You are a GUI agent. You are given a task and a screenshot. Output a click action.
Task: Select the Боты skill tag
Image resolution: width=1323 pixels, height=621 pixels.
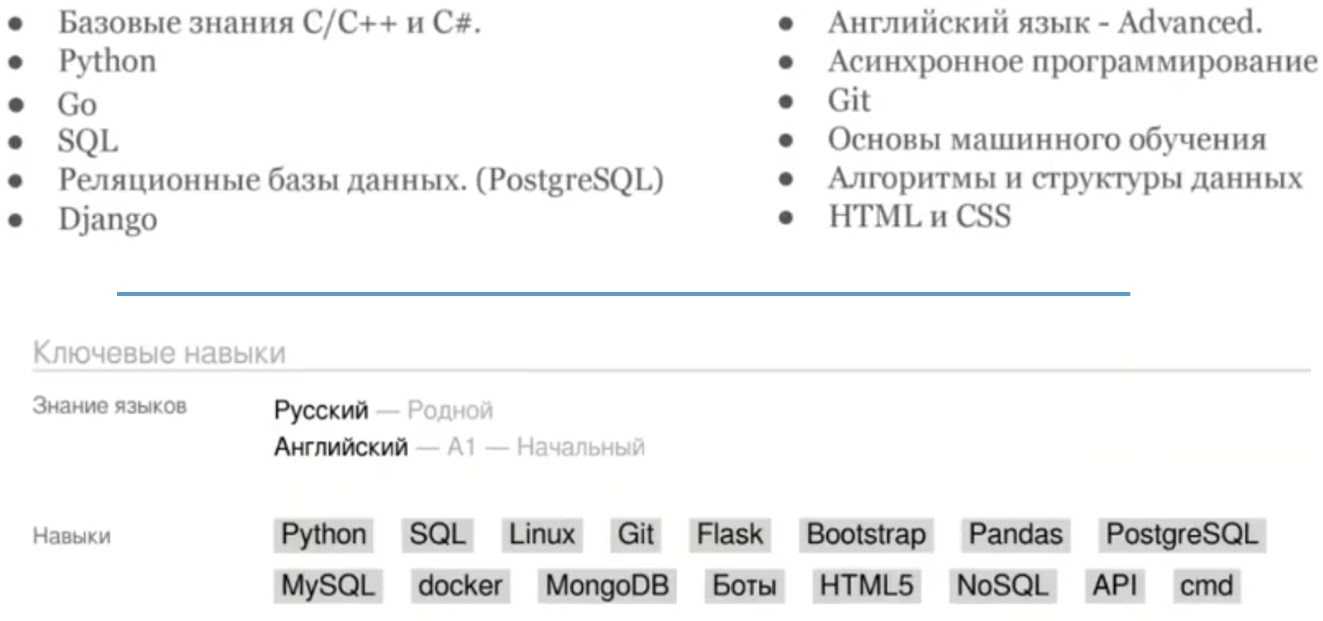click(x=744, y=586)
